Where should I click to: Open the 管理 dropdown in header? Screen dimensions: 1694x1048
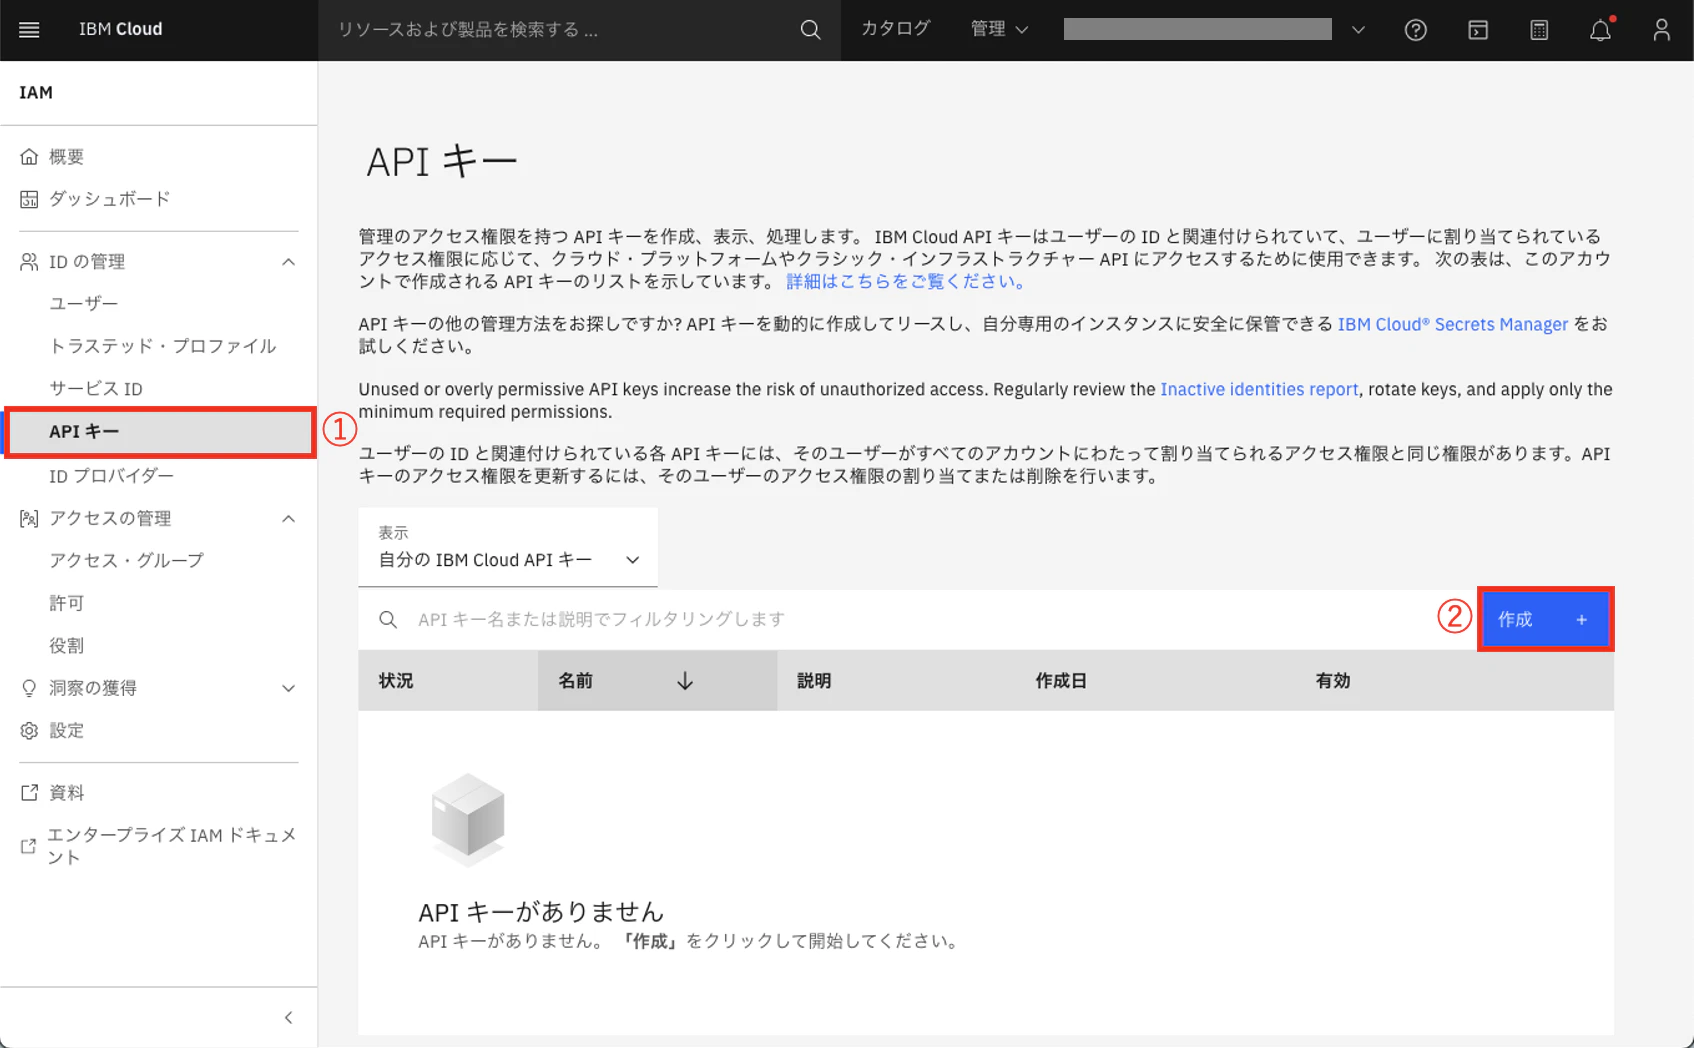pos(999,29)
